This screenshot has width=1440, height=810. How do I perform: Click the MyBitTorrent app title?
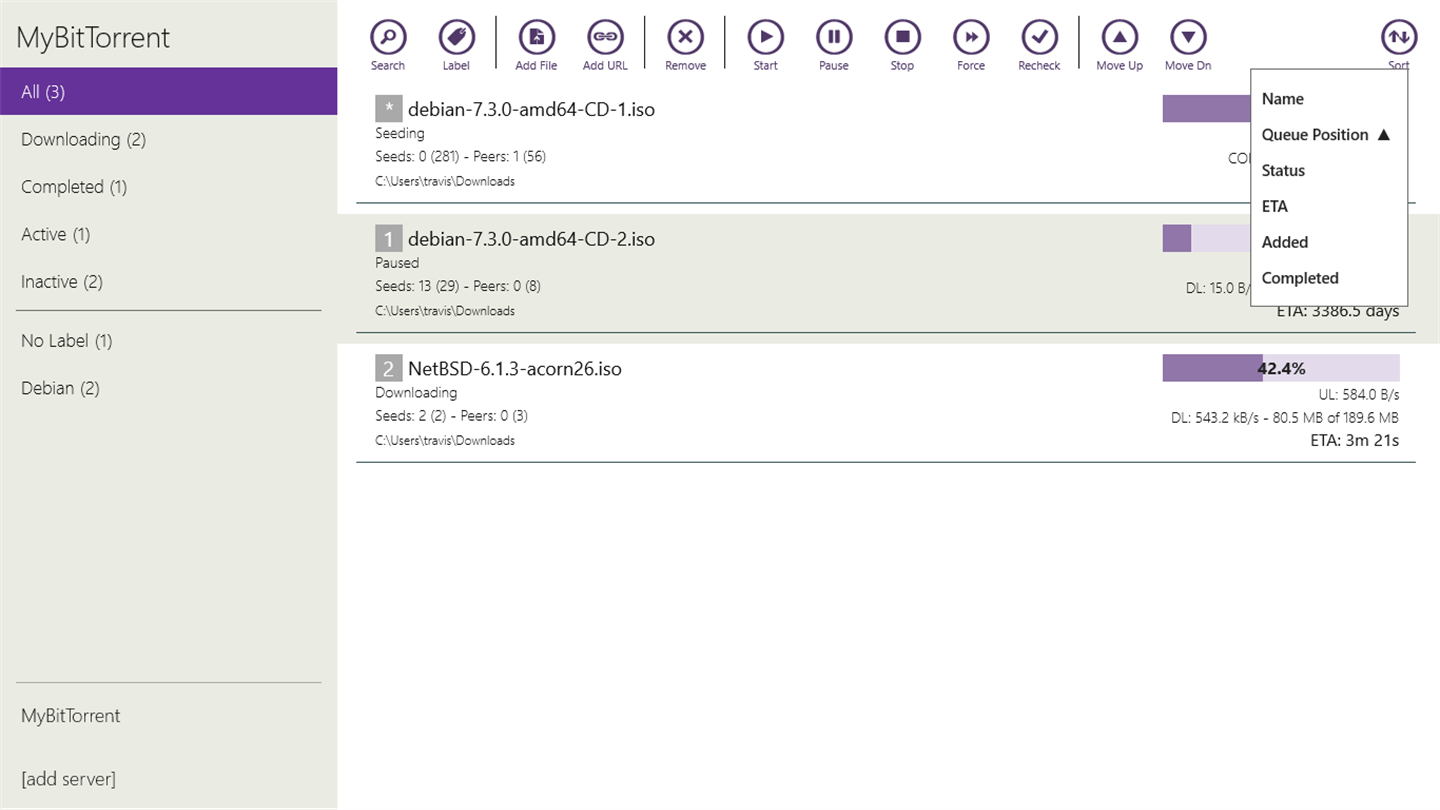pyautogui.click(x=93, y=38)
